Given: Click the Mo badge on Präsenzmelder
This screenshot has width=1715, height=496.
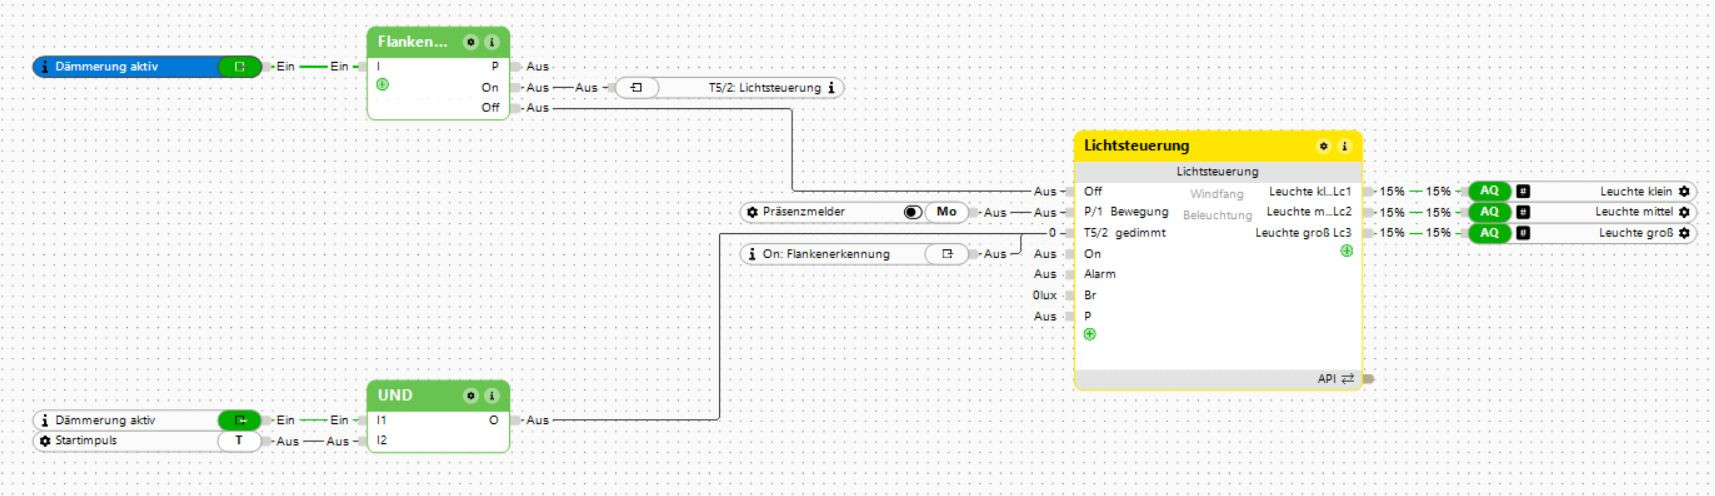Looking at the screenshot, I should [947, 212].
